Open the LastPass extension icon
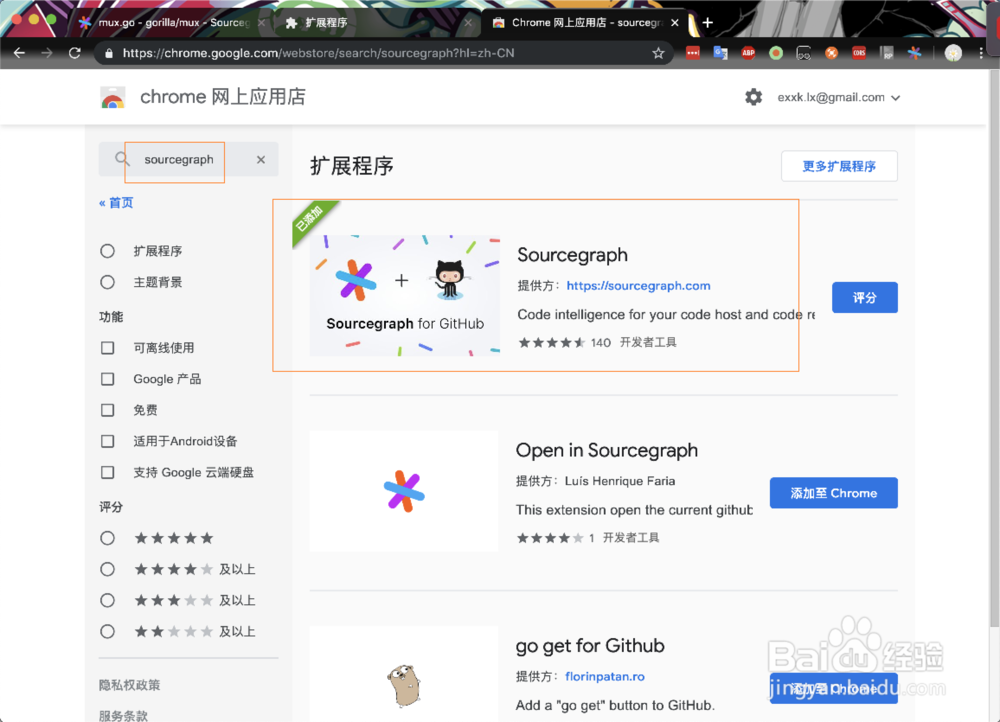The width and height of the screenshot is (1000, 722). (x=693, y=53)
